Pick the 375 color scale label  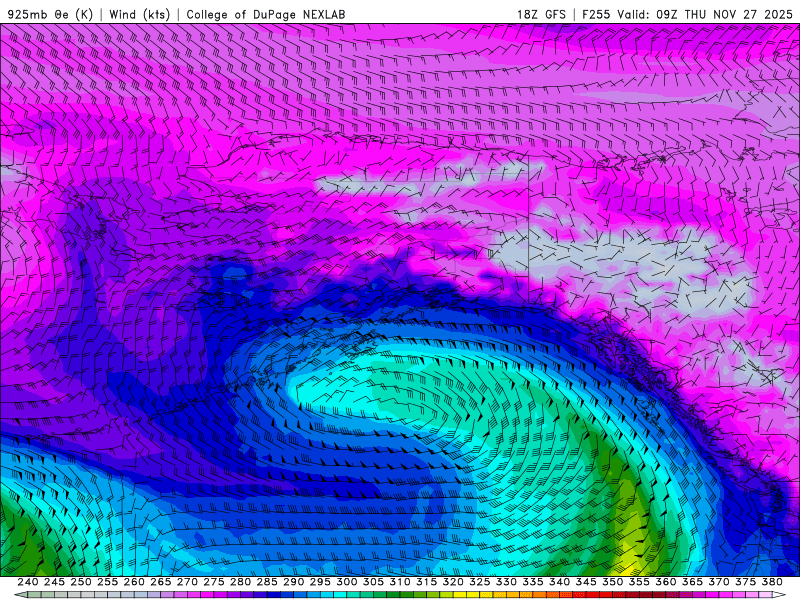pyautogui.click(x=745, y=582)
